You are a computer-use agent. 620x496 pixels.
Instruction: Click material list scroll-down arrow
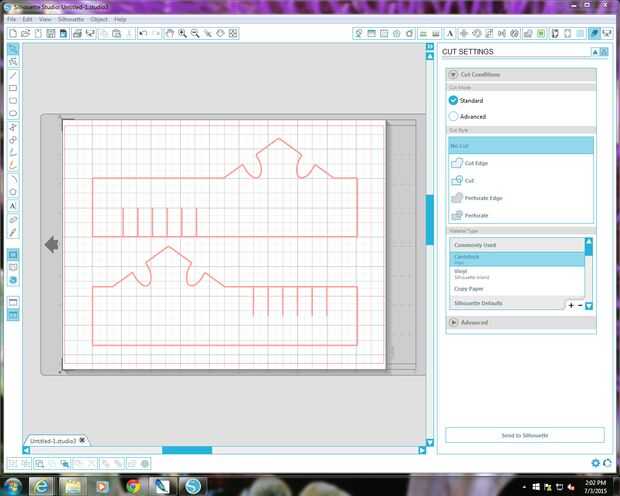coord(589,306)
